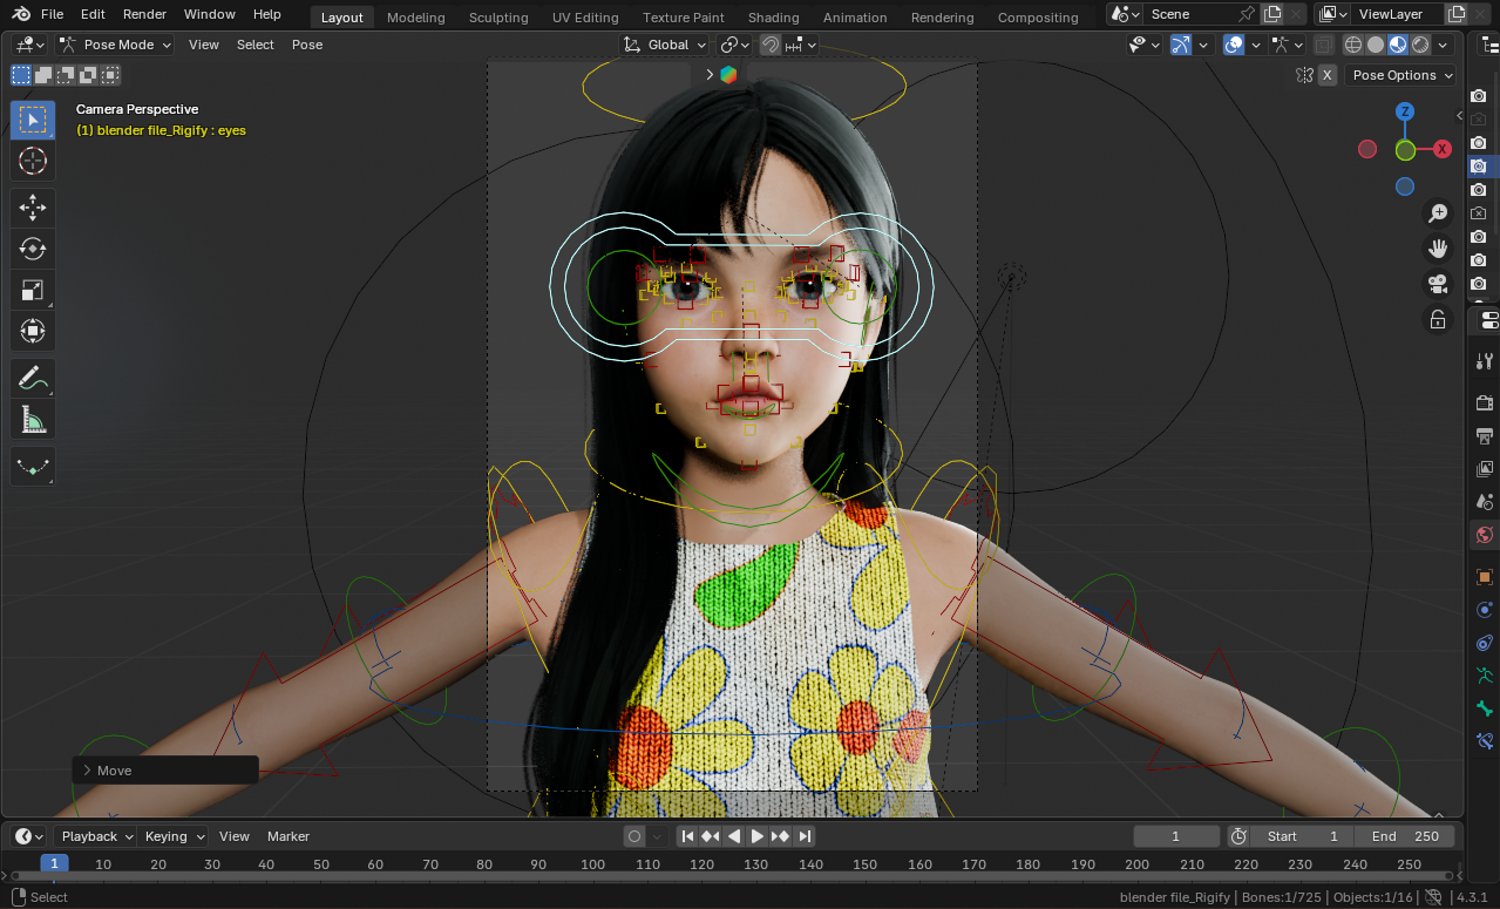Switch to the Animation workspace tab
Image resolution: width=1500 pixels, height=909 pixels.
[x=855, y=17]
